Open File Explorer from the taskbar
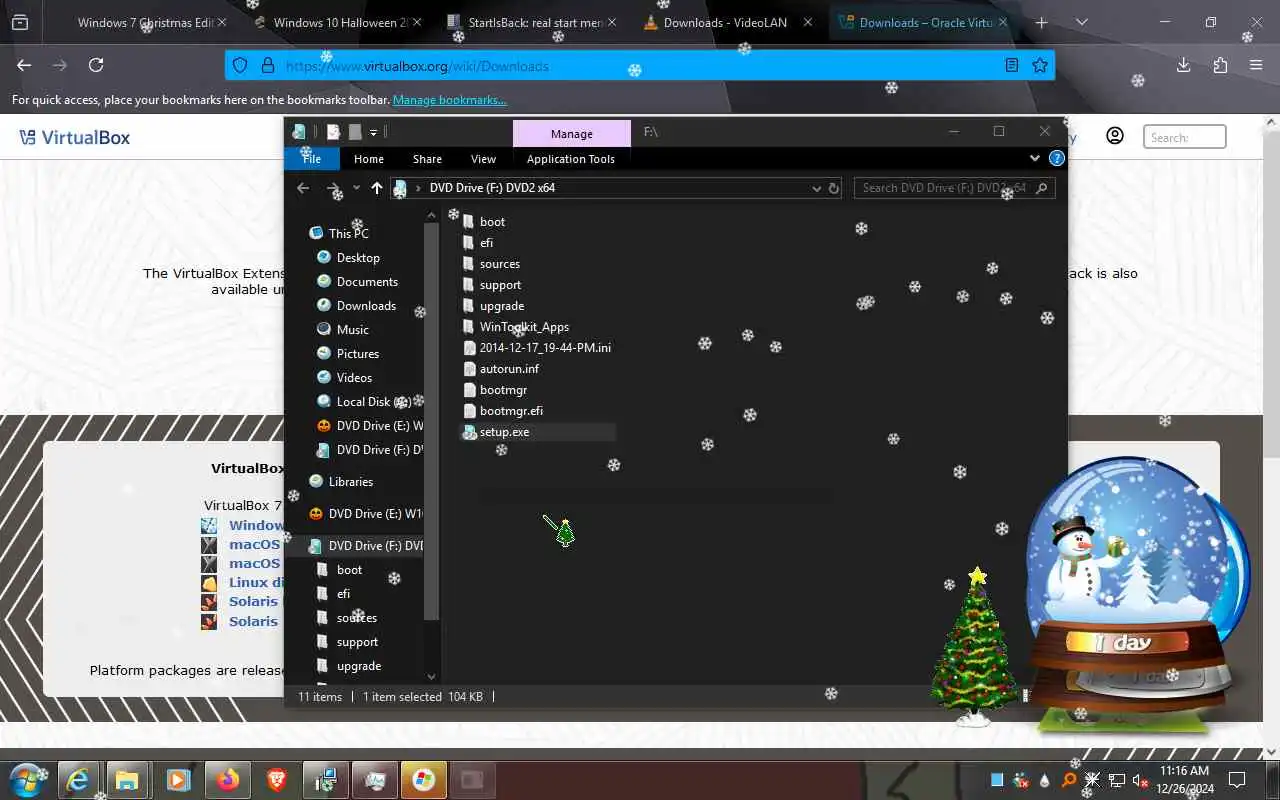The height and width of the screenshot is (800, 1280). click(x=127, y=779)
